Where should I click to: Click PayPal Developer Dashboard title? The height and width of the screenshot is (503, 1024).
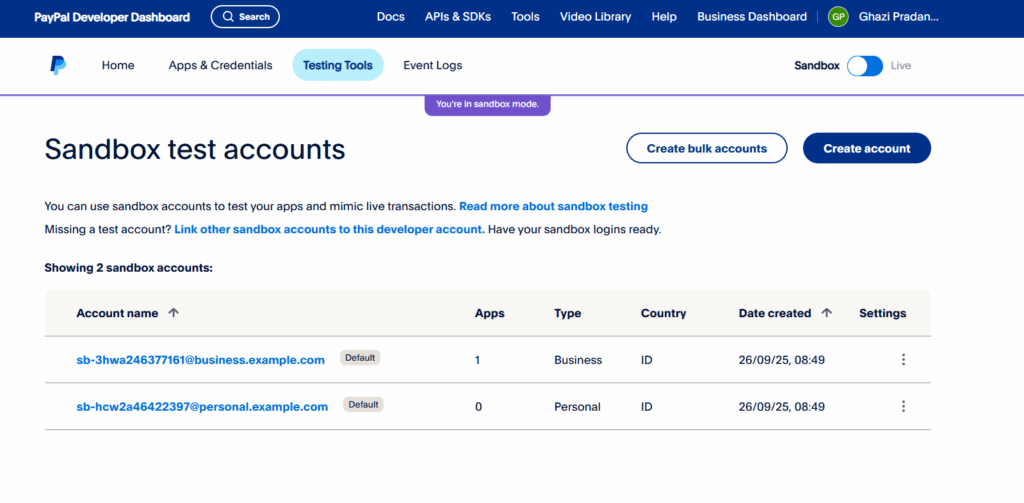112,17
